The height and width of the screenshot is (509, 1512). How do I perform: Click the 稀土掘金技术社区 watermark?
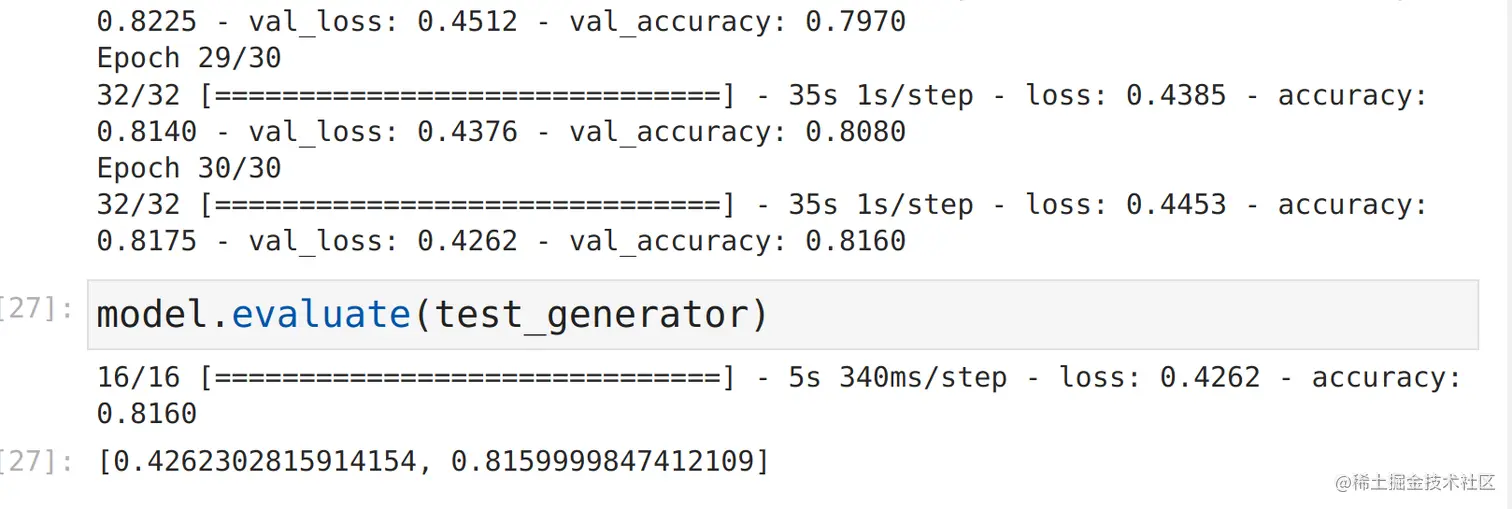click(x=1414, y=483)
